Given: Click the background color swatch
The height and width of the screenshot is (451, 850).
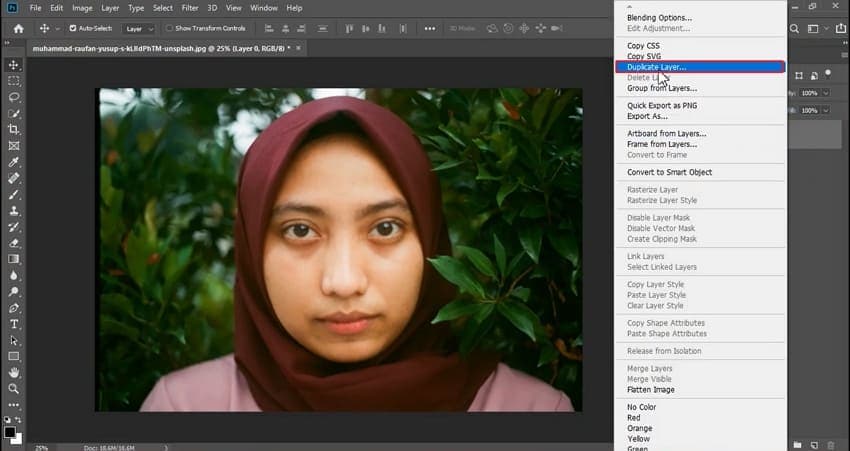Looking at the screenshot, I should click(17, 439).
